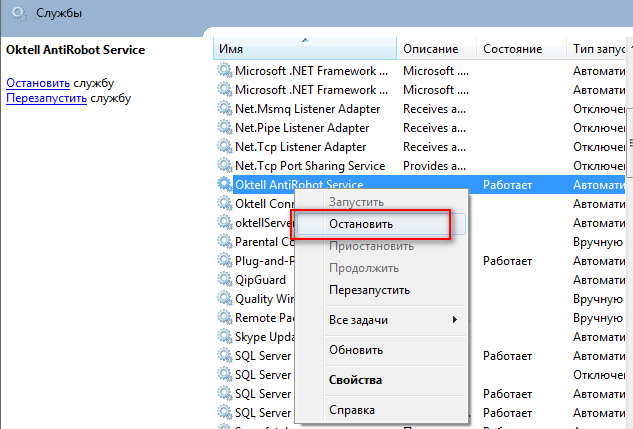
Task: Click gear icon beside Plug-and-Play service
Action: 224,261
